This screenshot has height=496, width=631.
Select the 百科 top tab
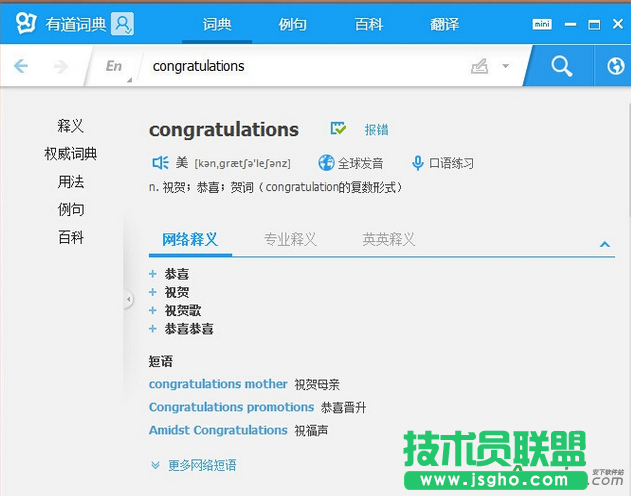369,25
